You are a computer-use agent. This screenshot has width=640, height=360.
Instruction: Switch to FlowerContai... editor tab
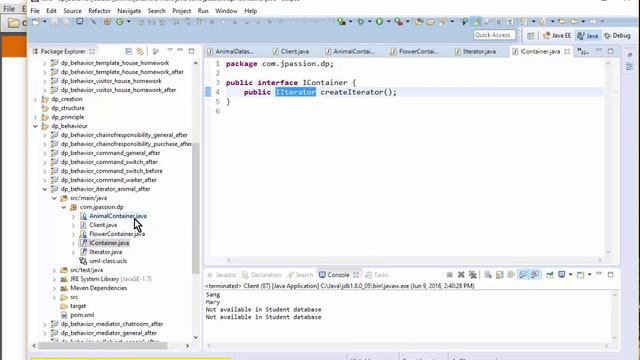click(x=415, y=51)
